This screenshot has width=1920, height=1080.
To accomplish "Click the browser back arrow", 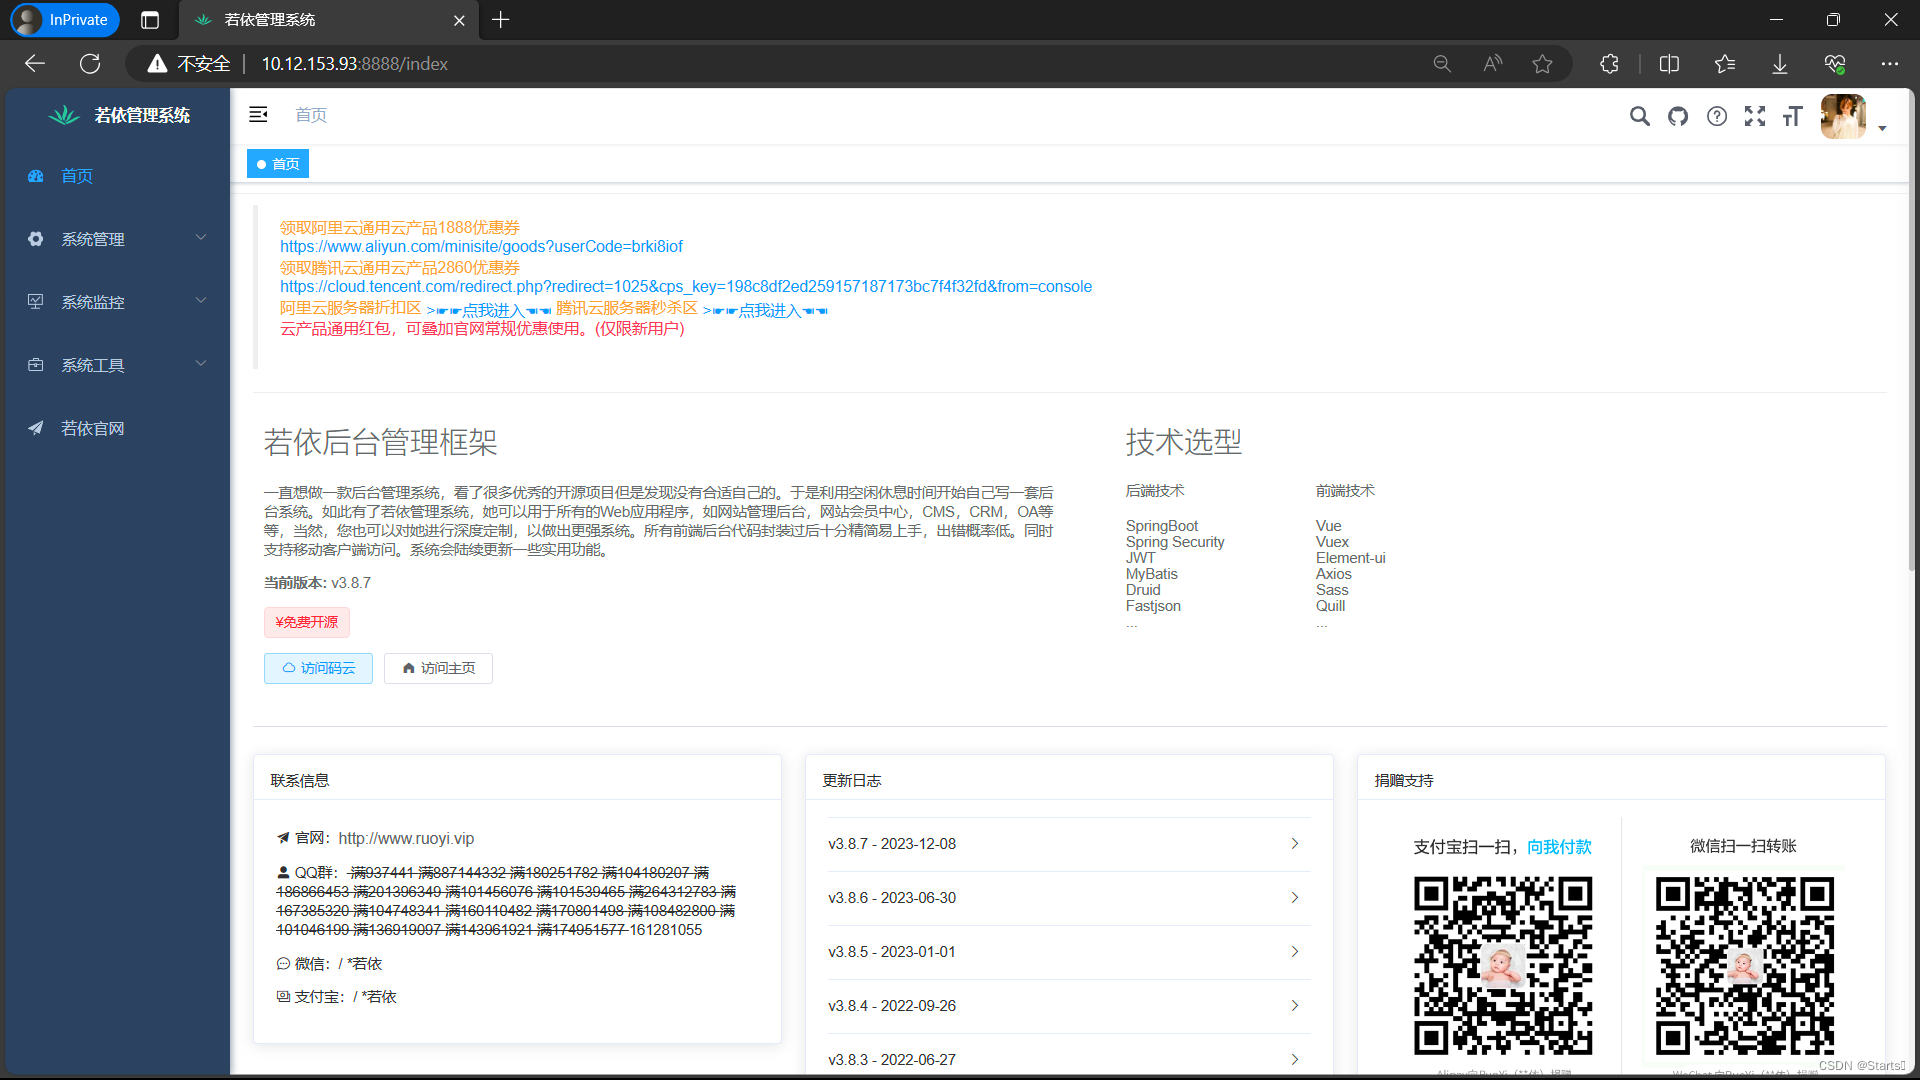I will click(35, 64).
